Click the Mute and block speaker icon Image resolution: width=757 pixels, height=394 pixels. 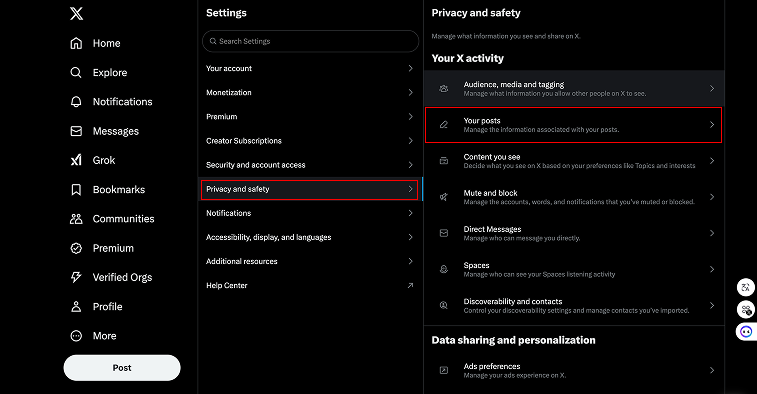[444, 197]
